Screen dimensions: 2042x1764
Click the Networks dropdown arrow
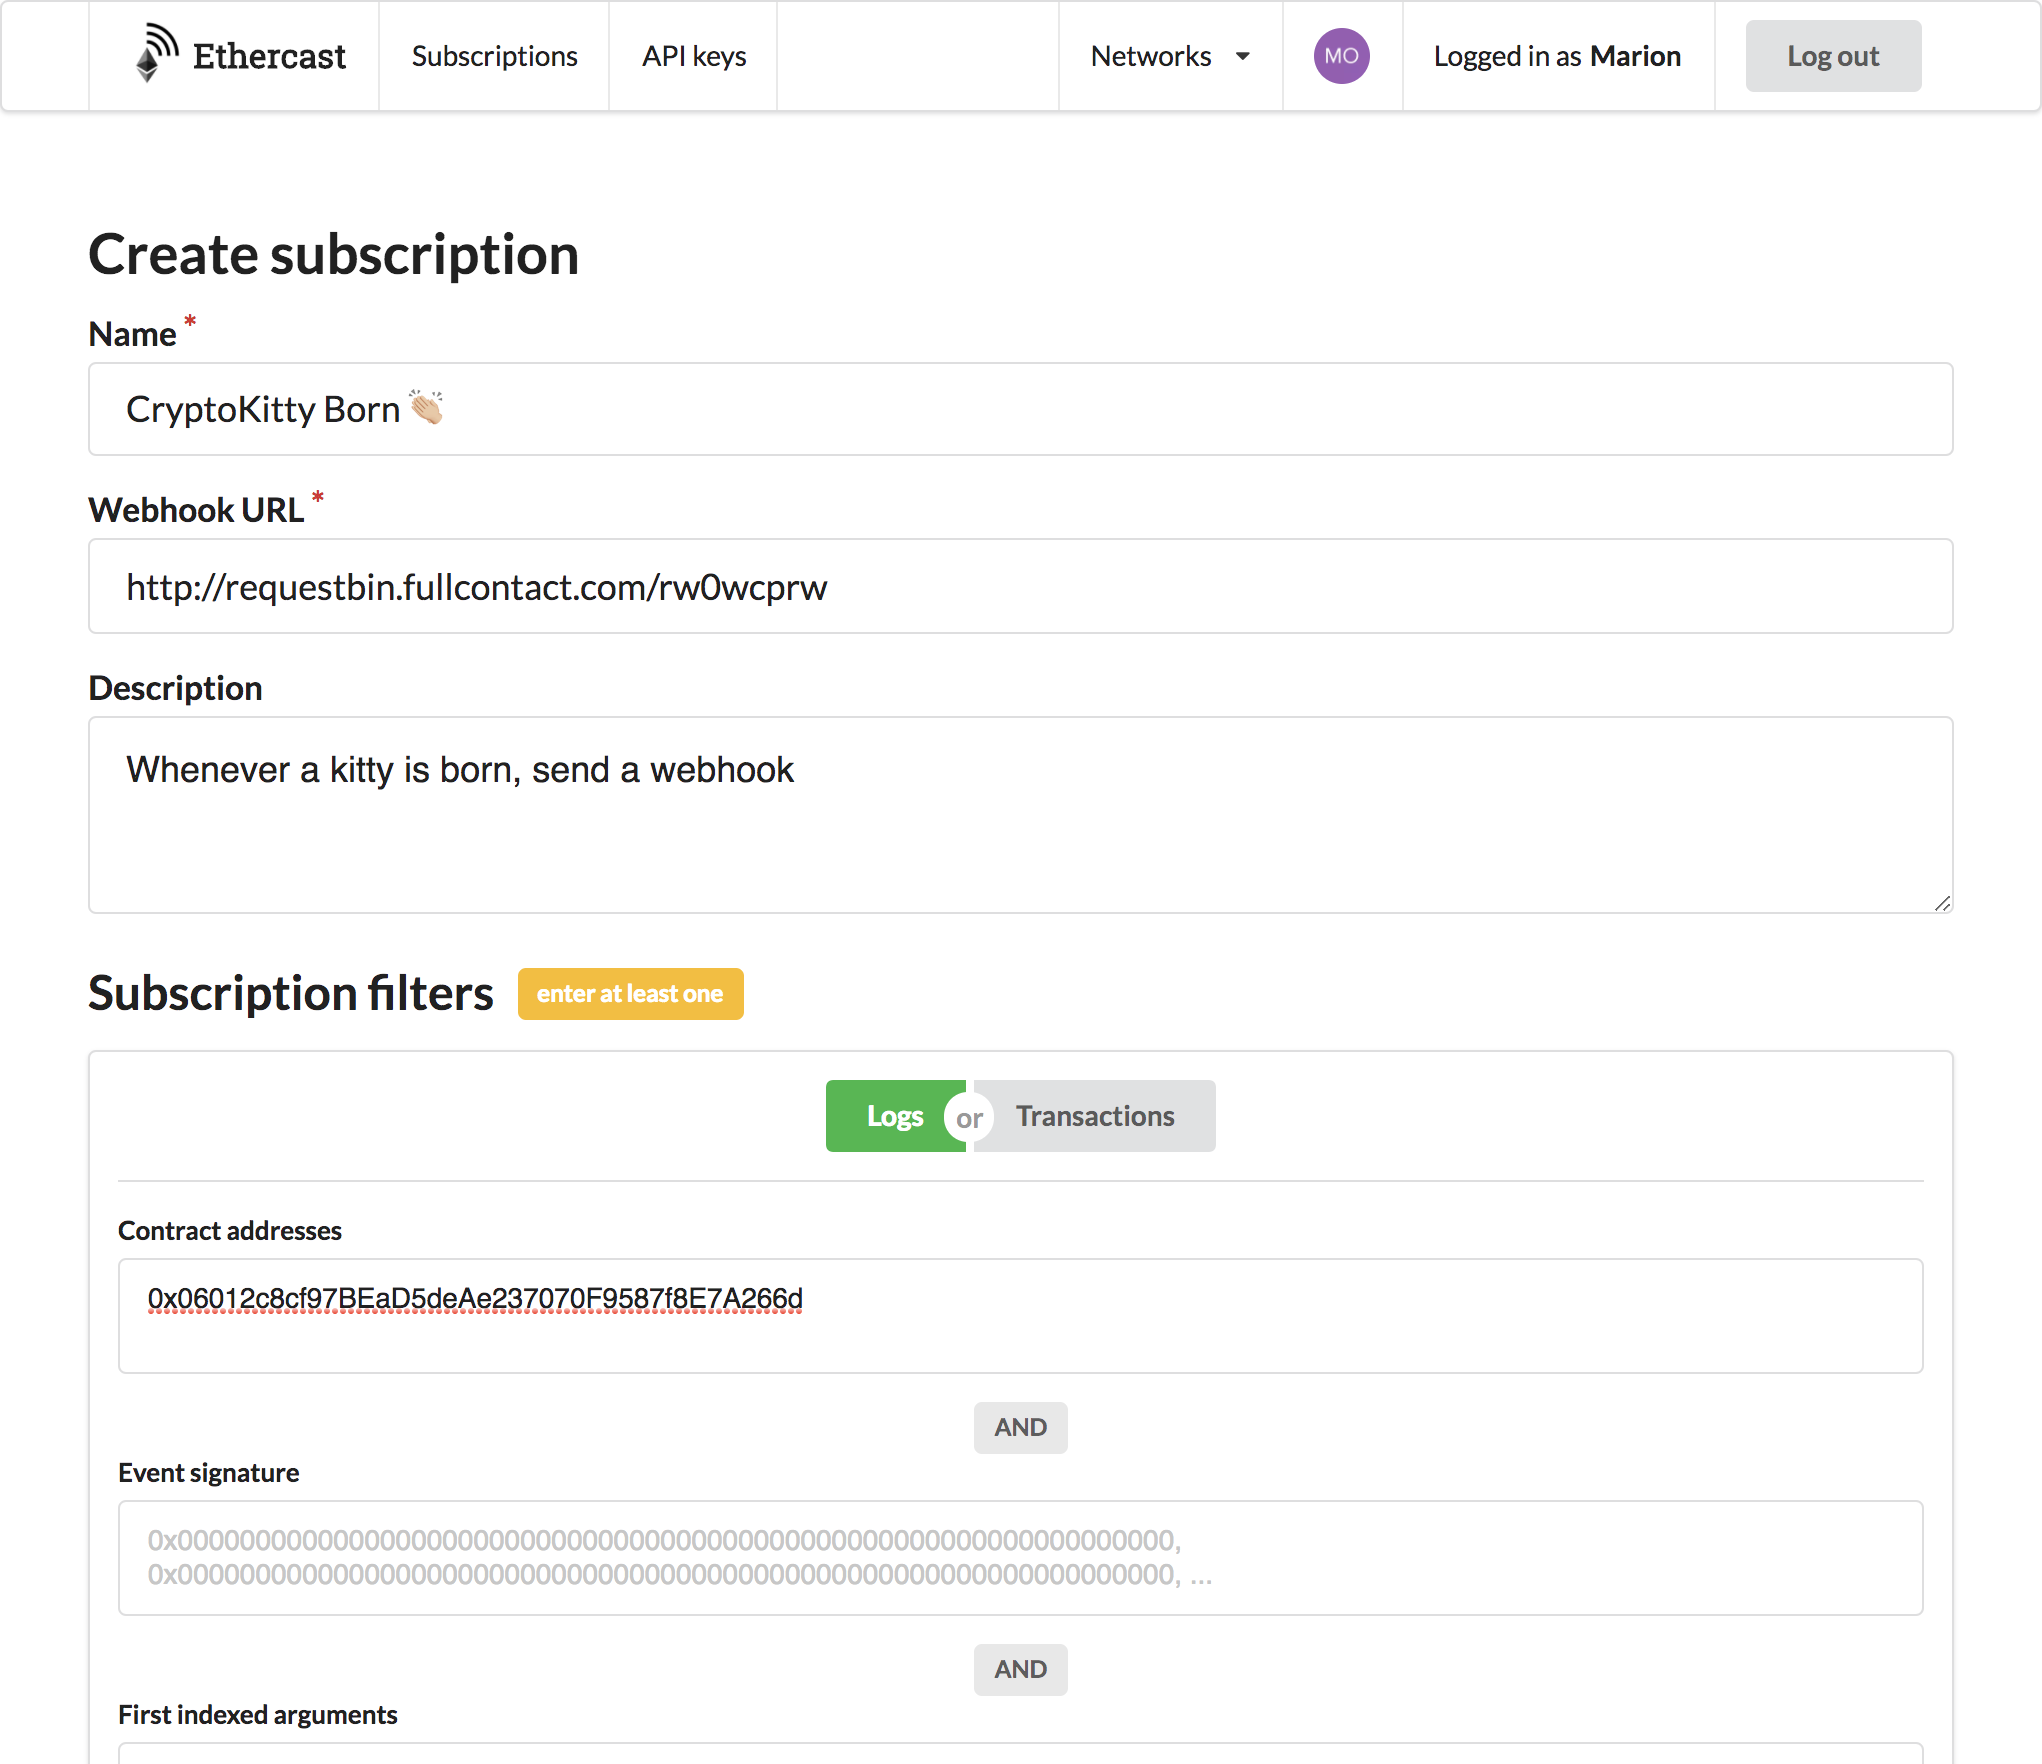1243,56
